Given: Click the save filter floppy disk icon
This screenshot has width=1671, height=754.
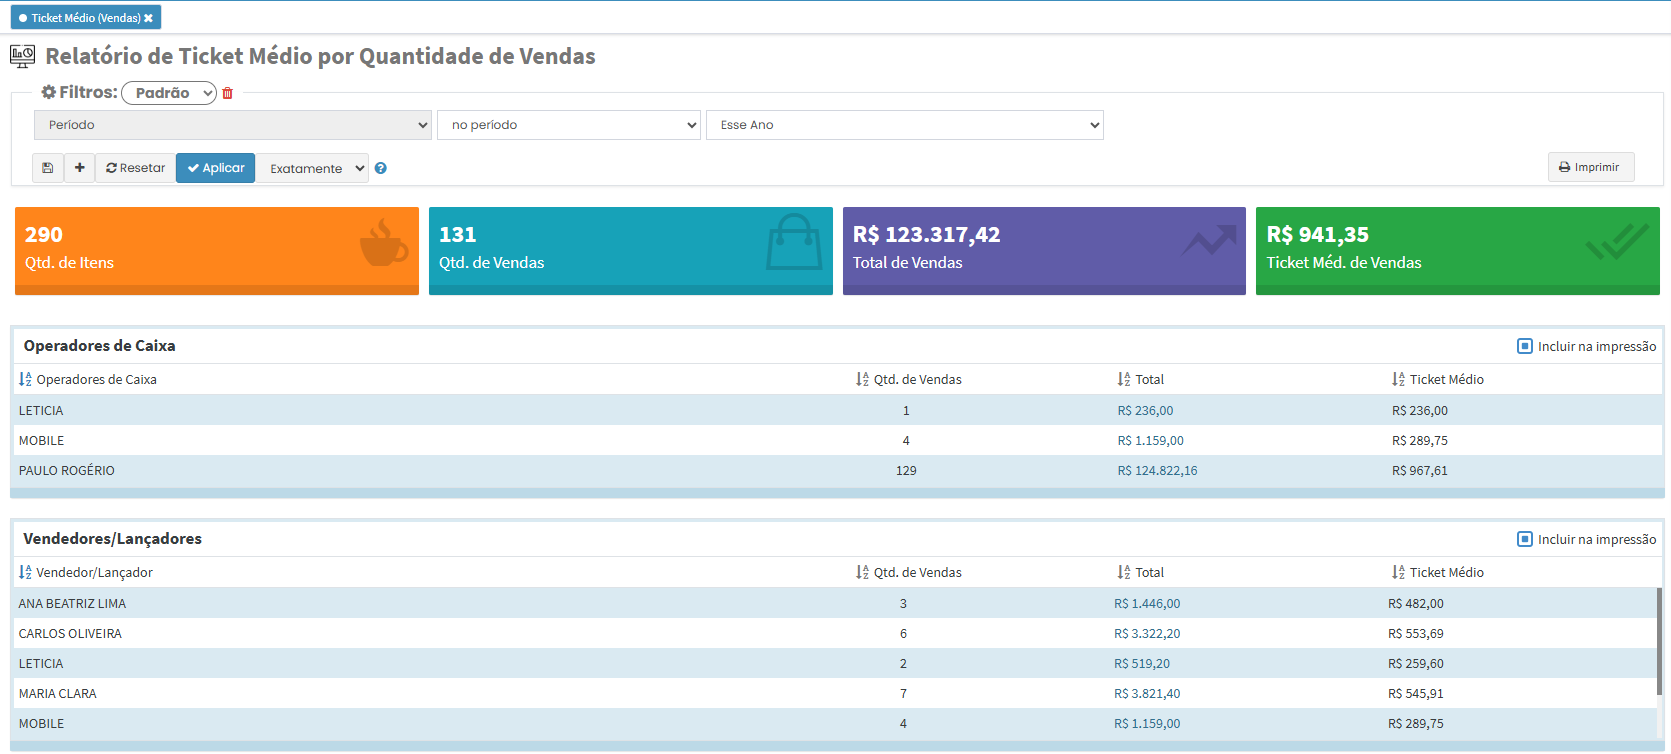Looking at the screenshot, I should (47, 168).
